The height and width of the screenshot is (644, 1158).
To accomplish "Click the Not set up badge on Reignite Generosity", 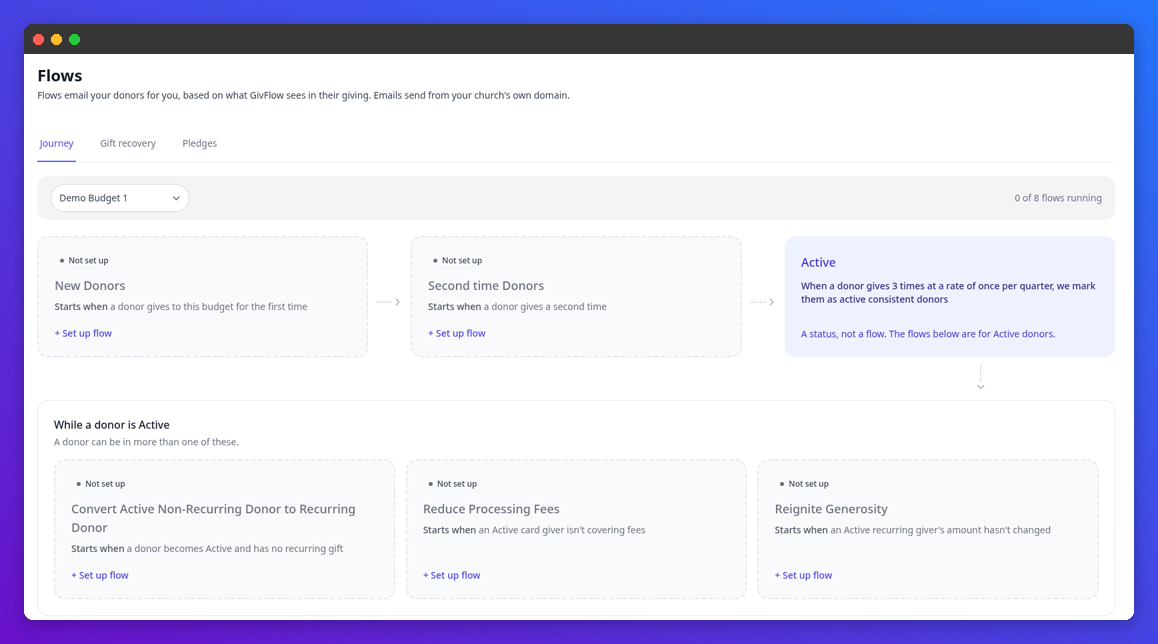I will pyautogui.click(x=804, y=484).
